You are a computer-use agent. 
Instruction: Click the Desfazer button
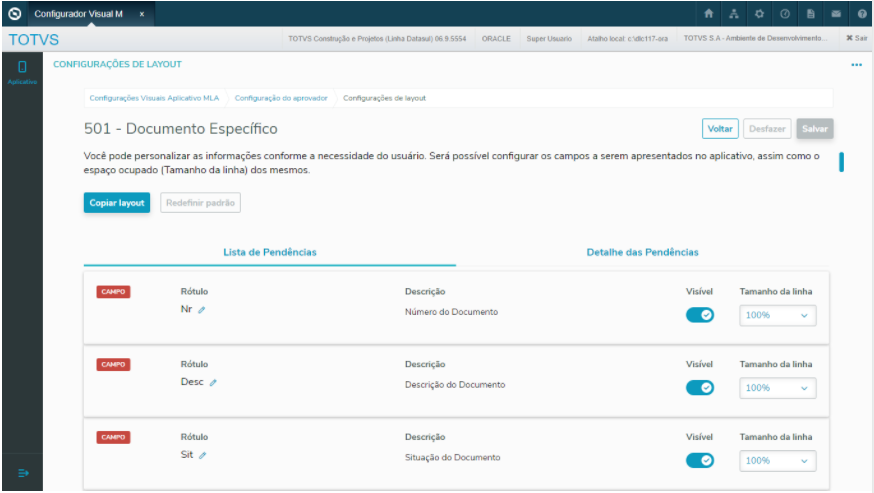767,129
